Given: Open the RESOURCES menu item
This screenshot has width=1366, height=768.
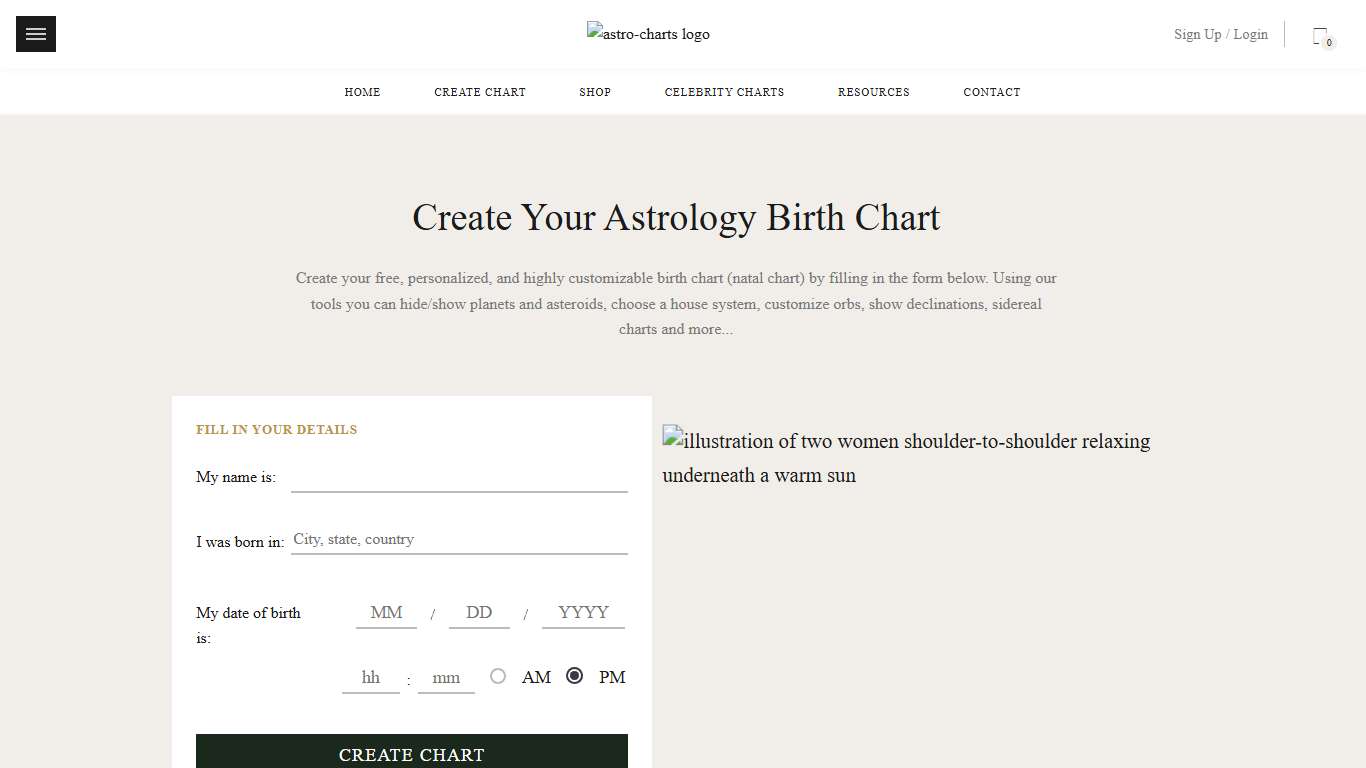Looking at the screenshot, I should [x=873, y=92].
